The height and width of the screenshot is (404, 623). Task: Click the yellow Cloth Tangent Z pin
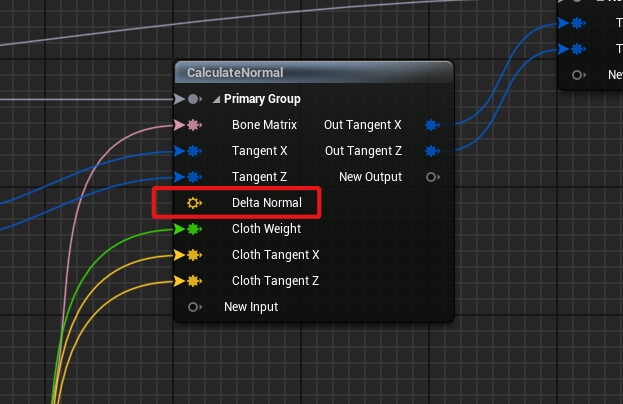click(x=193, y=281)
